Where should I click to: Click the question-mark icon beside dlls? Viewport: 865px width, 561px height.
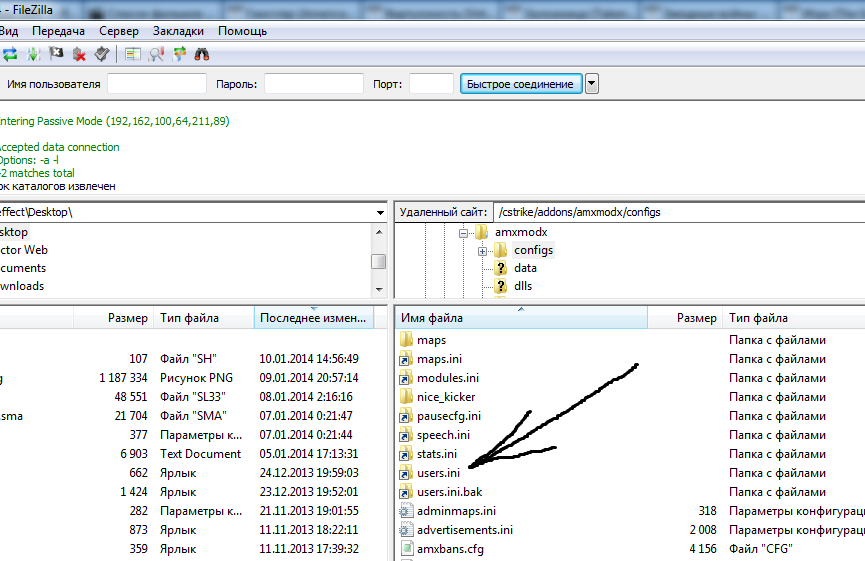[501, 286]
